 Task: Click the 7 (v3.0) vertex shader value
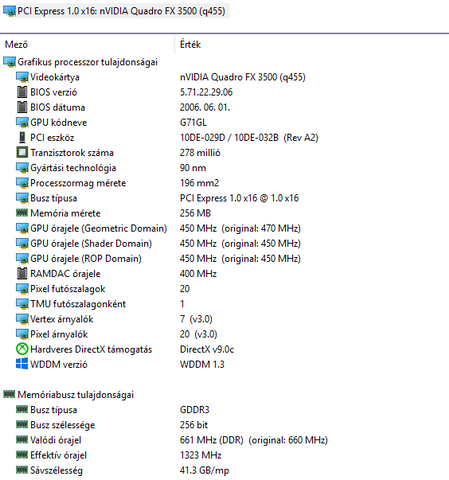196,319
